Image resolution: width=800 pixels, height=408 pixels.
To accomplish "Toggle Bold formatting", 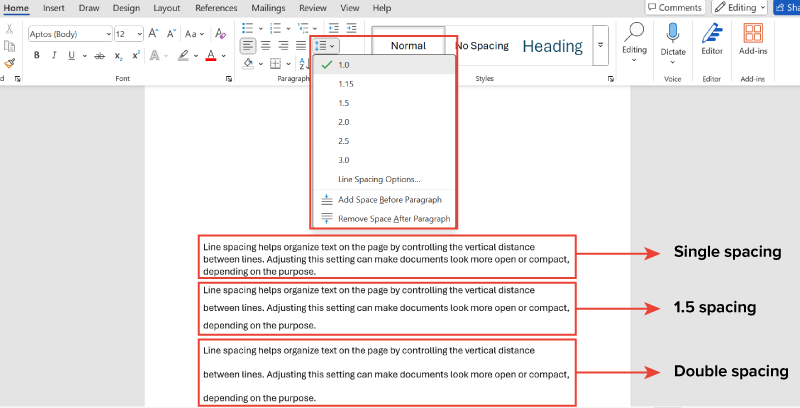I will 37,55.
